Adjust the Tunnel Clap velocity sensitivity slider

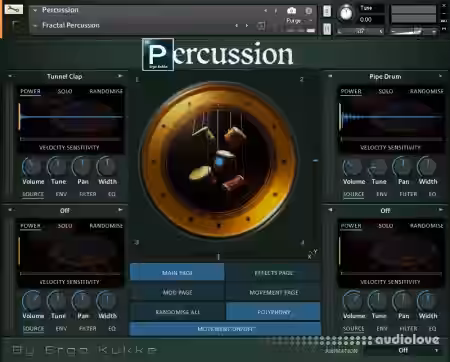point(70,139)
